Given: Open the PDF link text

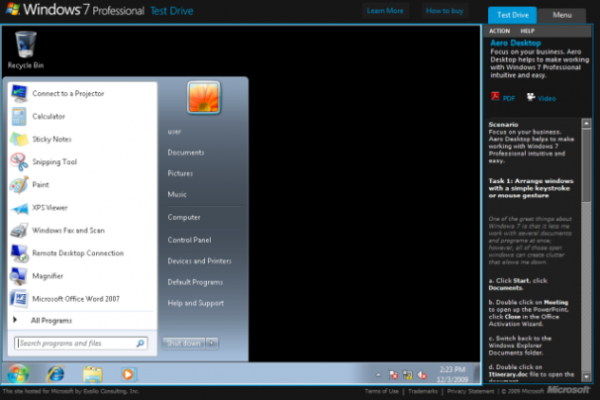Looking at the screenshot, I should [x=509, y=98].
